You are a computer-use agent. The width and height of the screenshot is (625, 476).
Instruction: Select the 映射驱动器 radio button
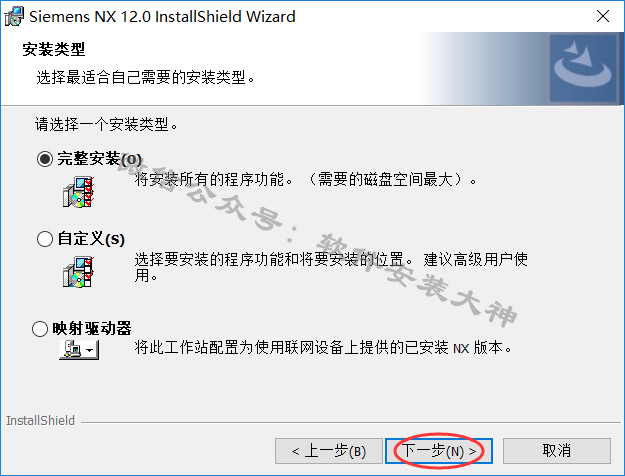coord(40,329)
